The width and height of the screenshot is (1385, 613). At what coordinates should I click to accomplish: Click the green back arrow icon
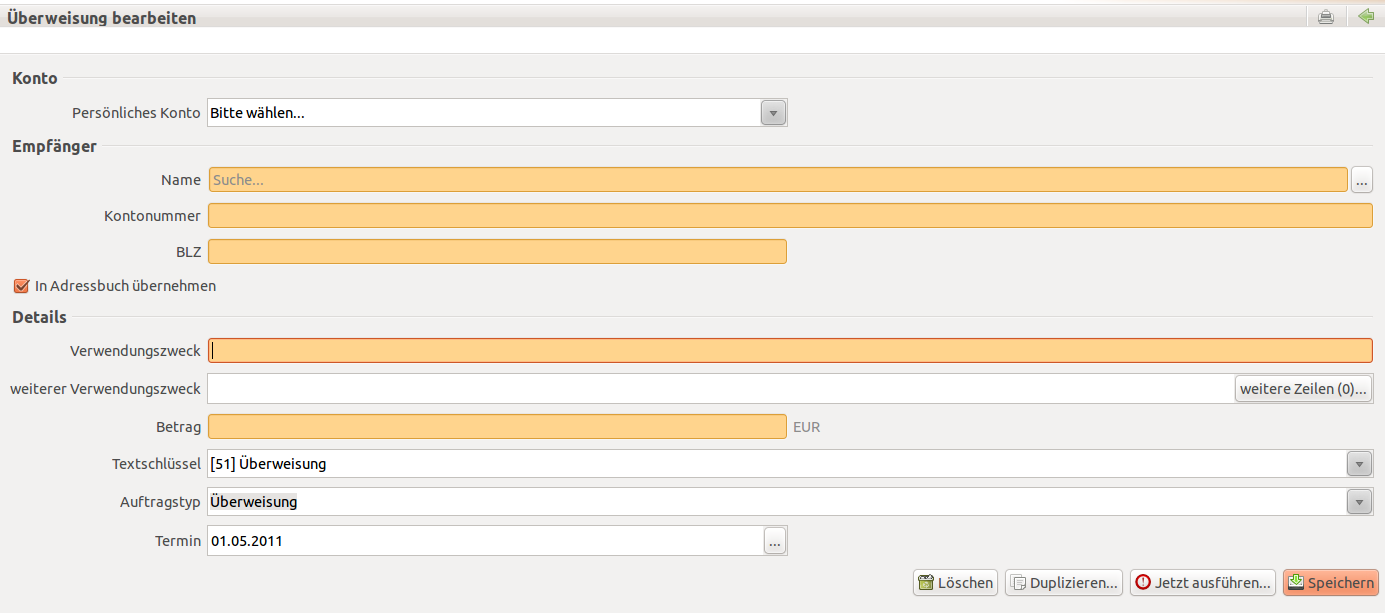coord(1366,17)
